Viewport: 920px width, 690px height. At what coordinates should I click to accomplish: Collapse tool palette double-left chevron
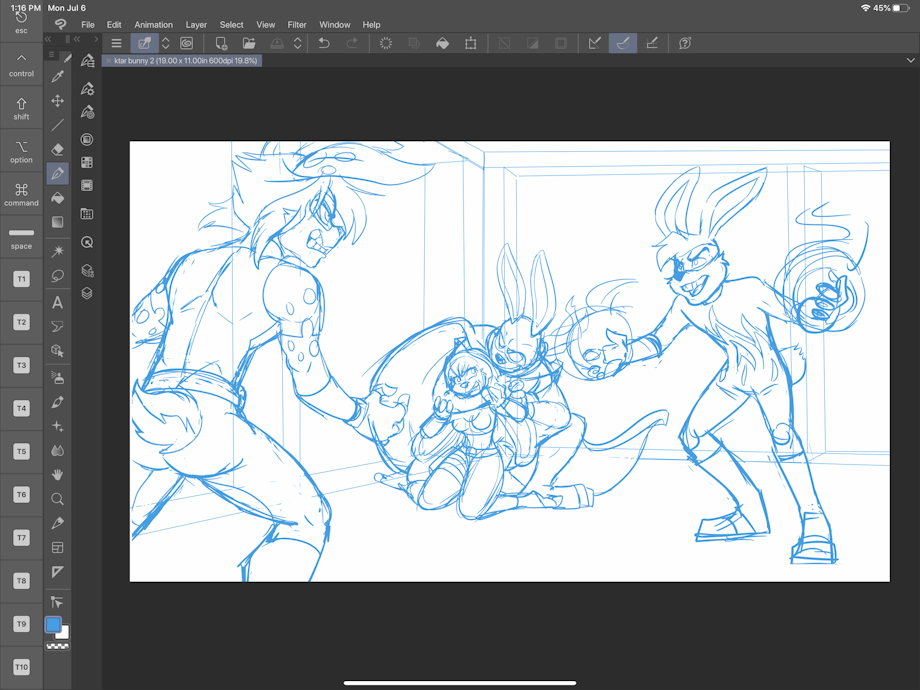(x=48, y=39)
